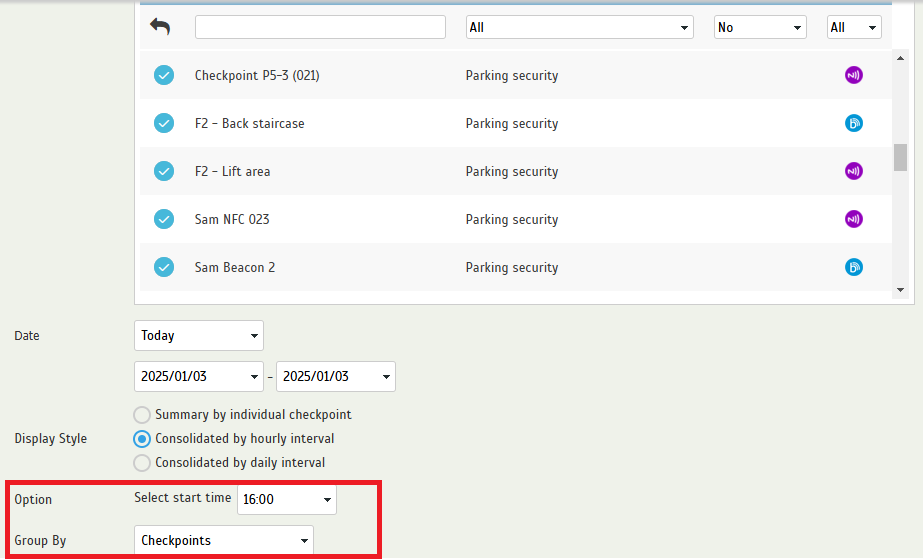Select Summary by individual checkpoint option
The width and height of the screenshot is (923, 559).
coord(142,415)
